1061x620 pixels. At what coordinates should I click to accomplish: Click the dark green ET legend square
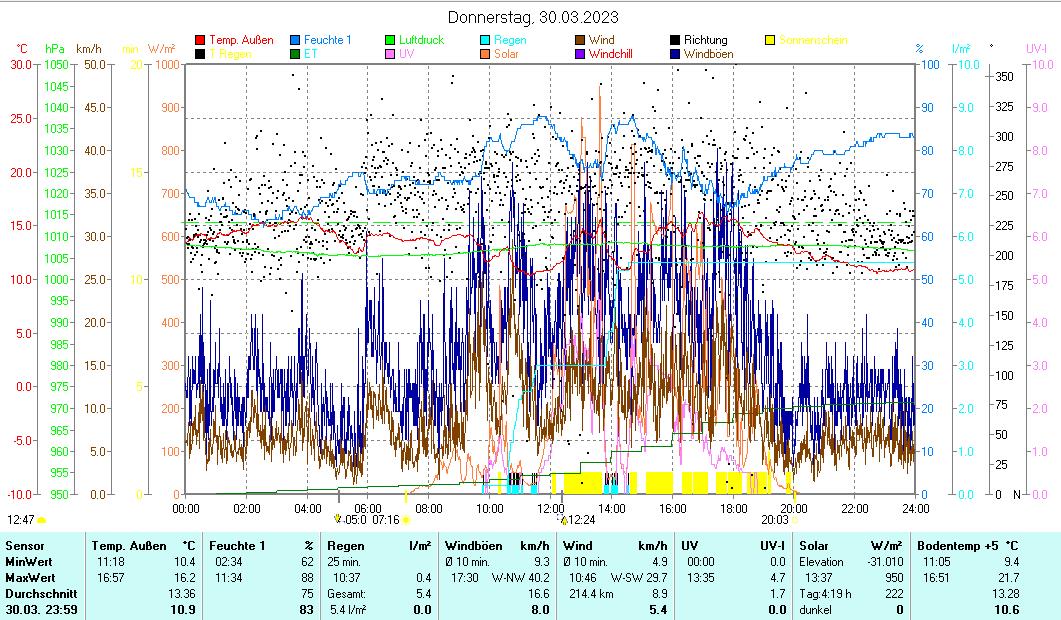click(296, 54)
